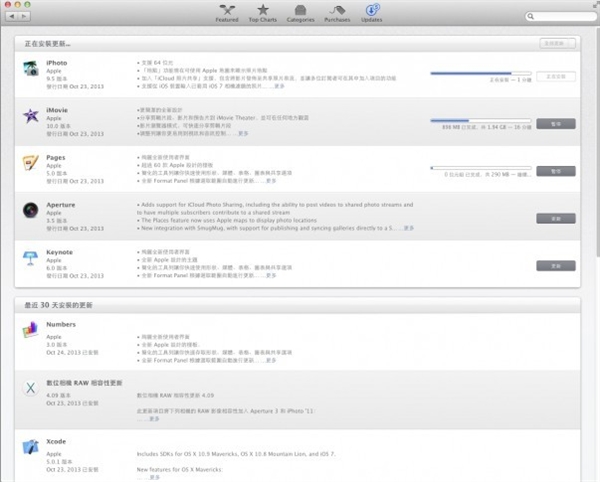Expand Numbers release notes More link

point(271,360)
